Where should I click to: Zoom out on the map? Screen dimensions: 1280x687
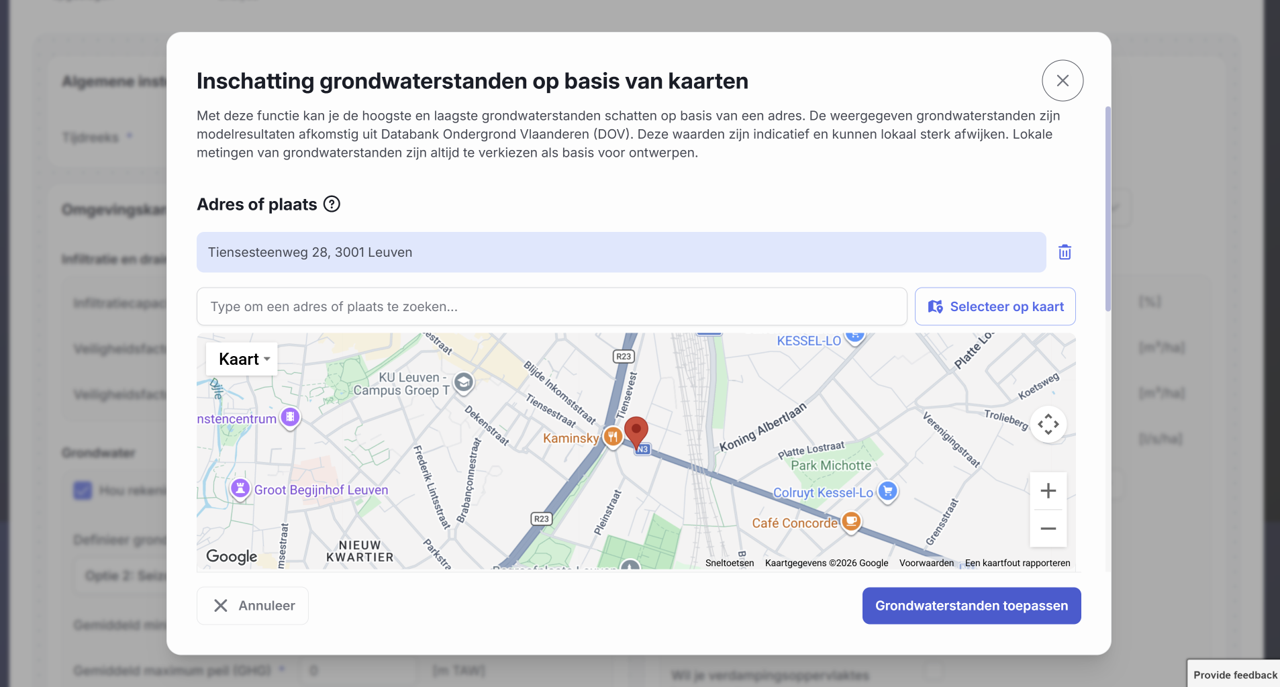[x=1048, y=528]
